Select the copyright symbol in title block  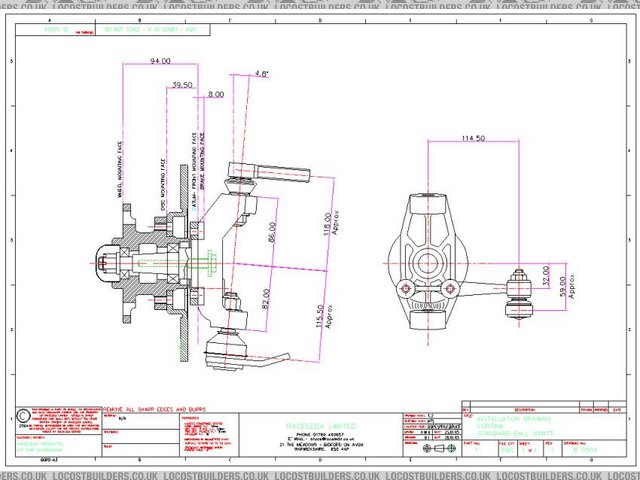[x=24, y=415]
